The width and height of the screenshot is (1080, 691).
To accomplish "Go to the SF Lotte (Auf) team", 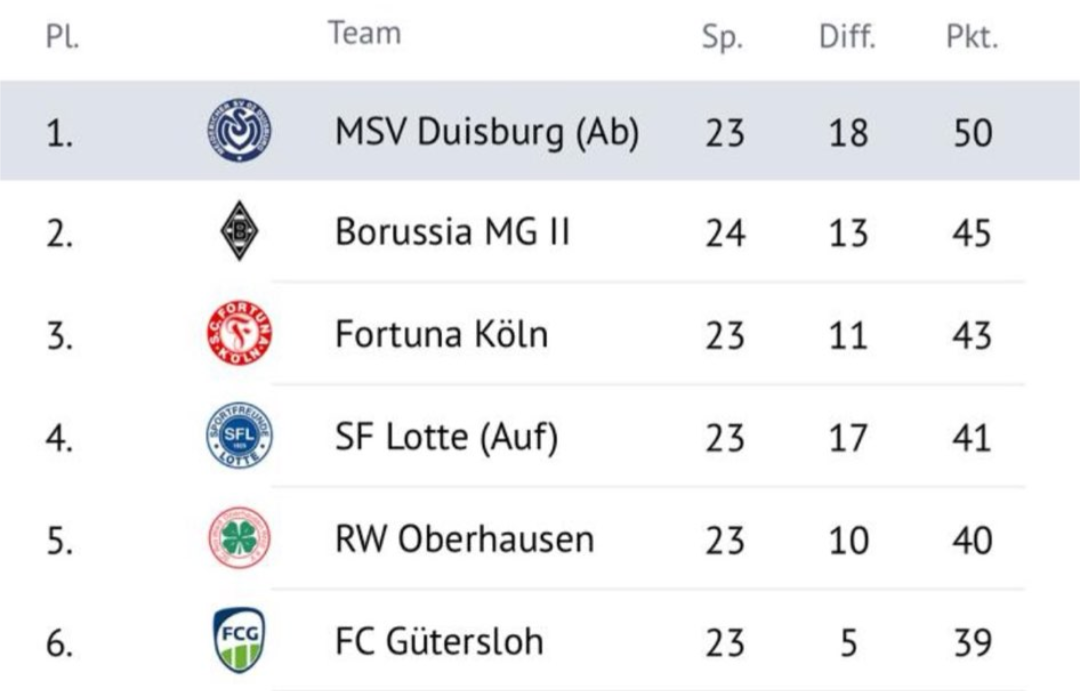I will (x=445, y=438).
